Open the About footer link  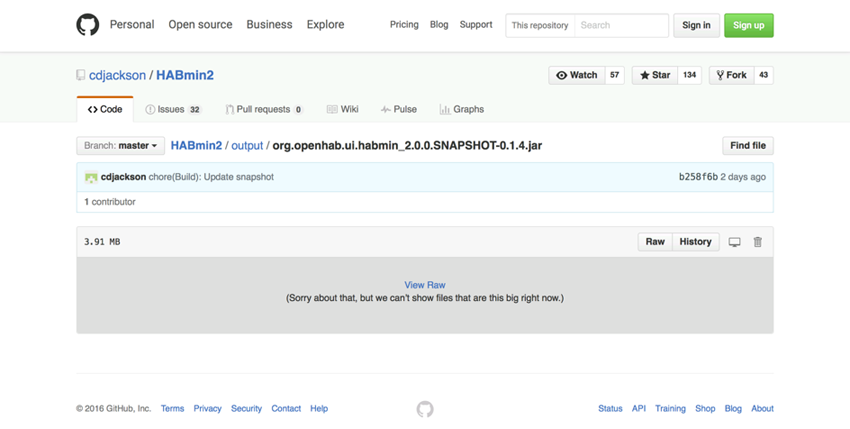[x=762, y=408]
